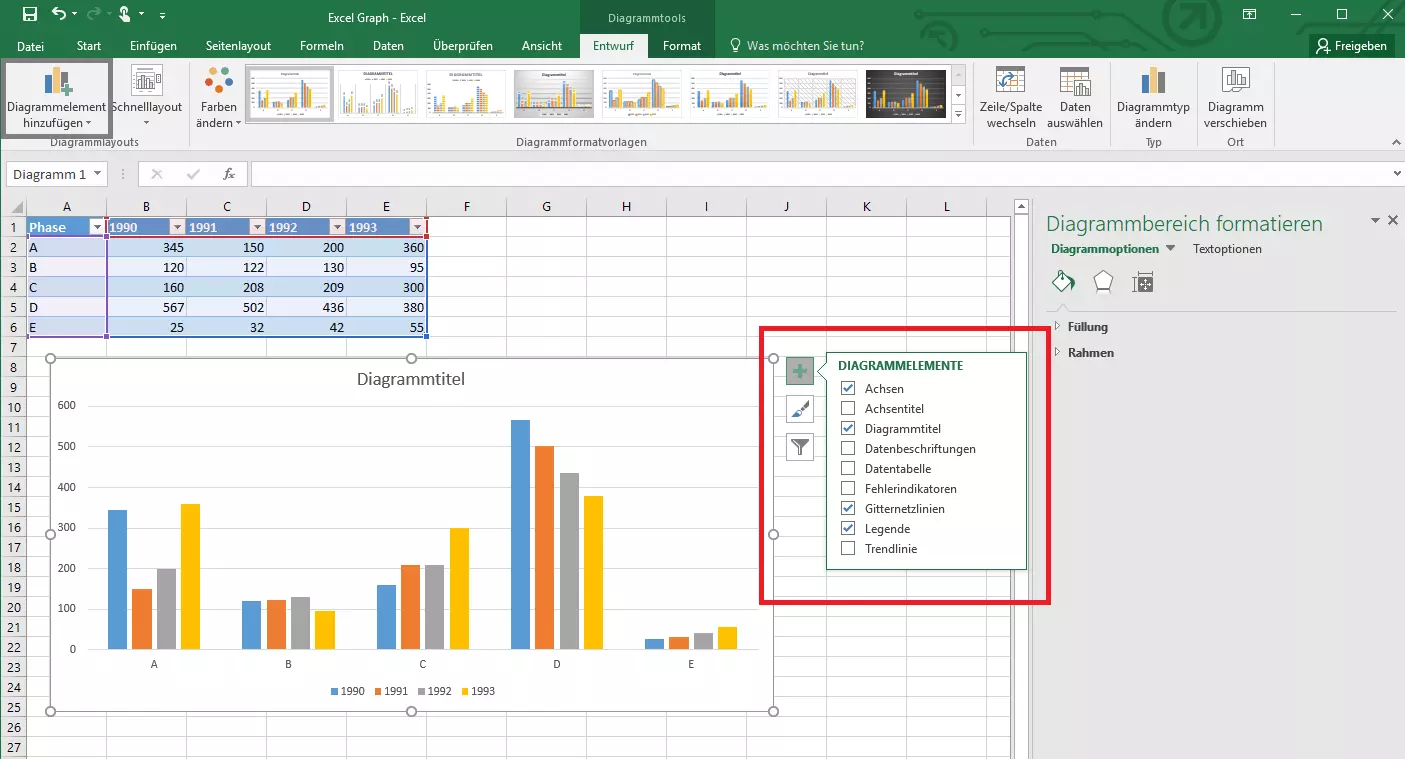Click the touch/mouse mode icon
Image resolution: width=1405 pixels, height=759 pixels.
coord(124,14)
